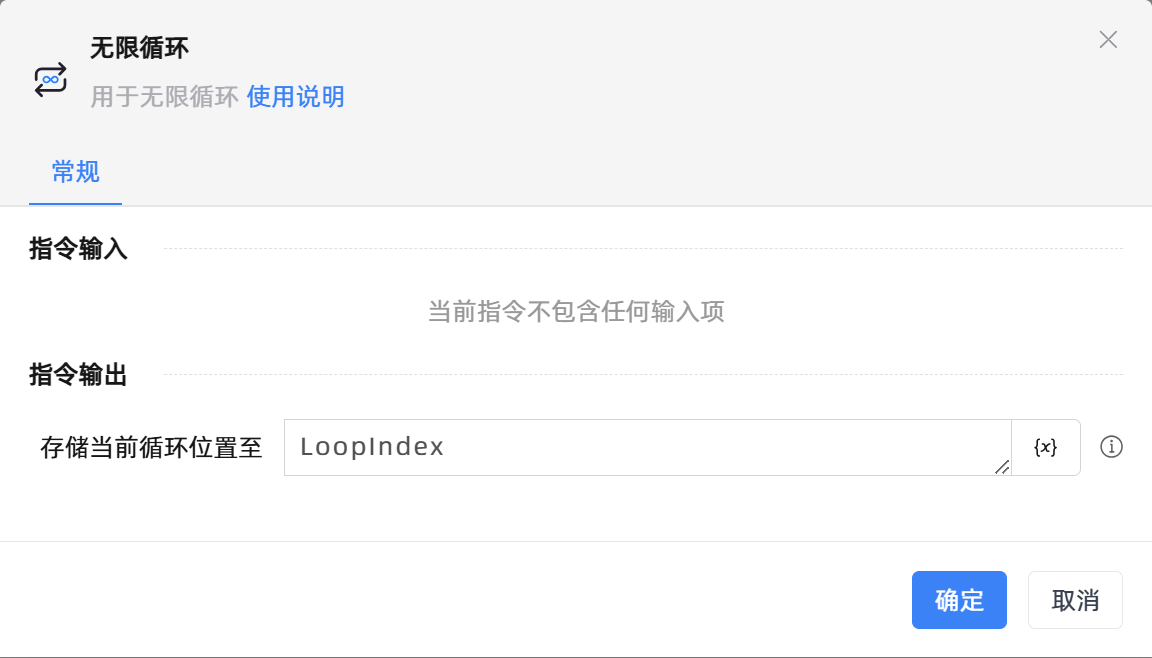Image resolution: width=1152 pixels, height=658 pixels.
Task: Click the info icon beside LoopIndex field
Action: [1111, 447]
